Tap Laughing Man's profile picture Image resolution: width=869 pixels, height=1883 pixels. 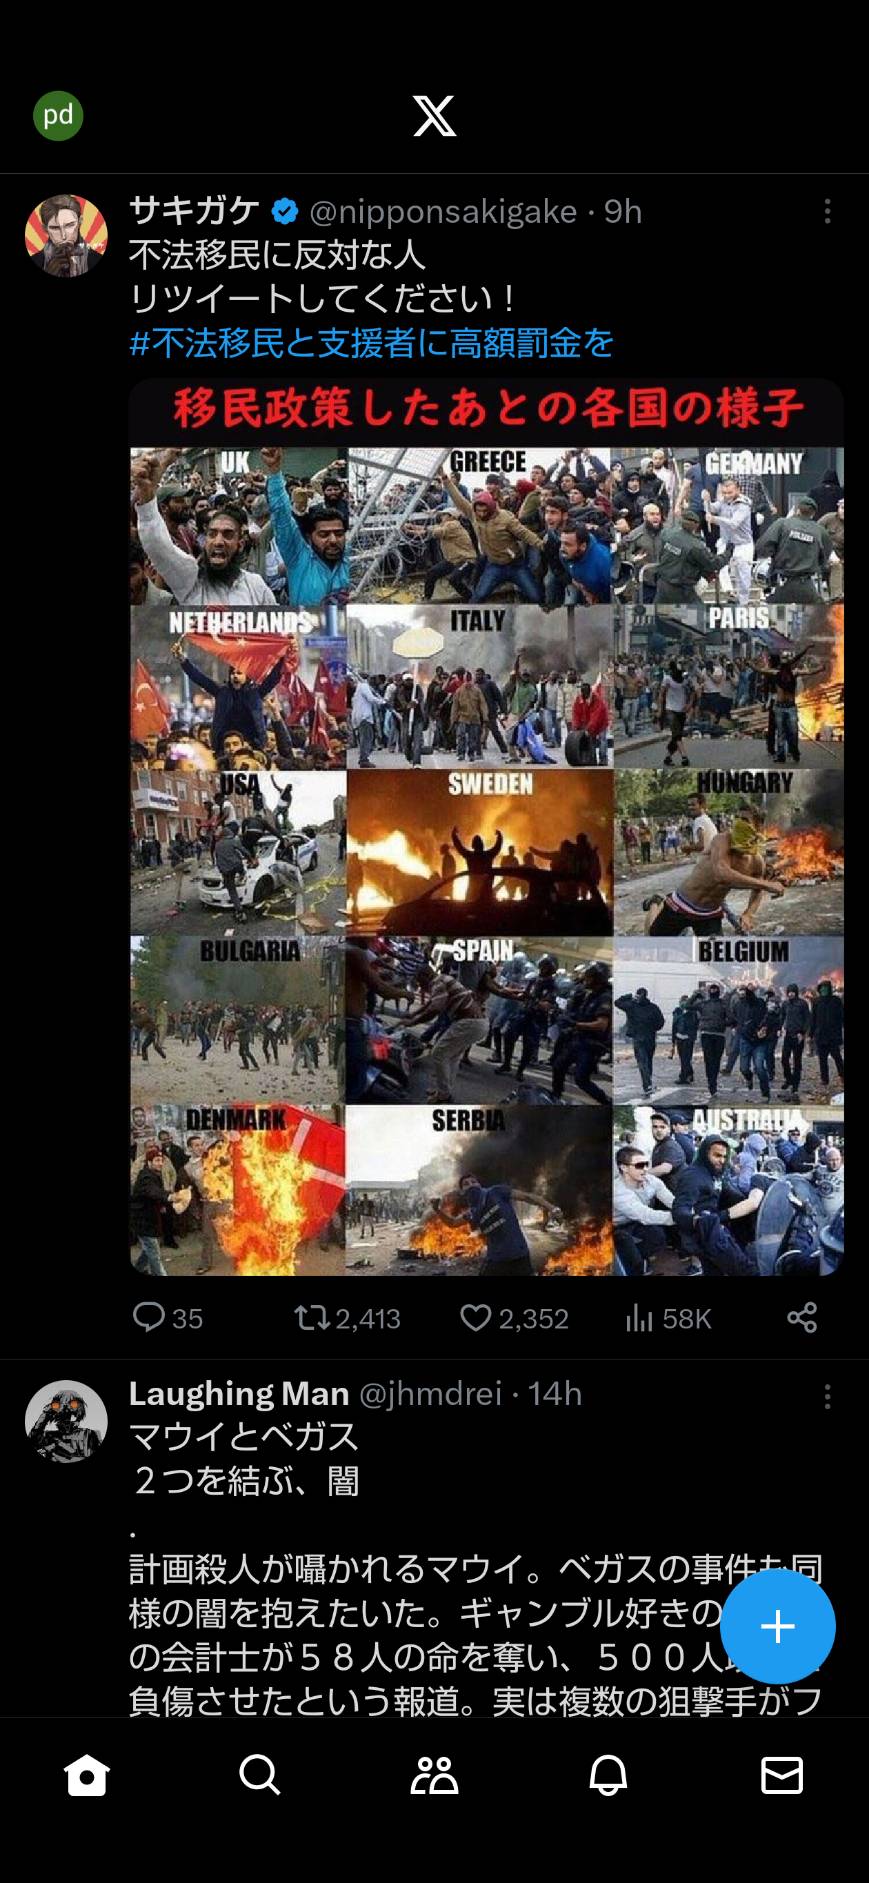[66, 1422]
